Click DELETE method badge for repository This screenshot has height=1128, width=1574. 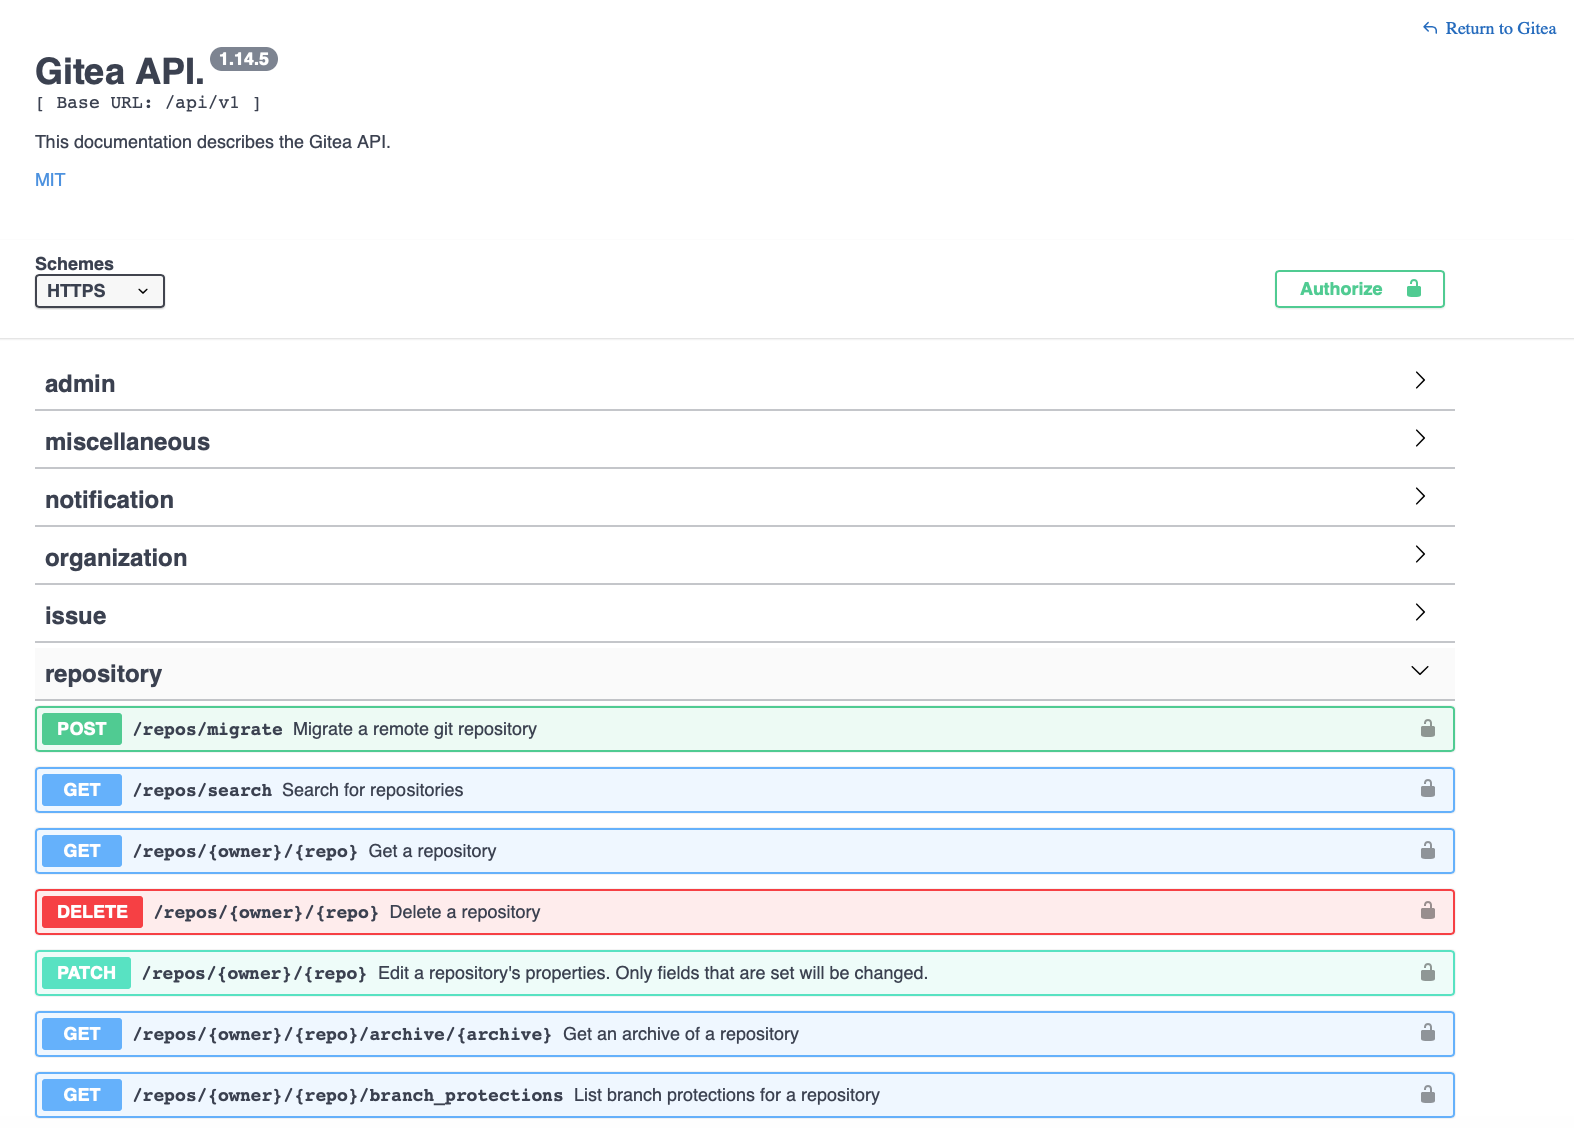[x=92, y=912]
